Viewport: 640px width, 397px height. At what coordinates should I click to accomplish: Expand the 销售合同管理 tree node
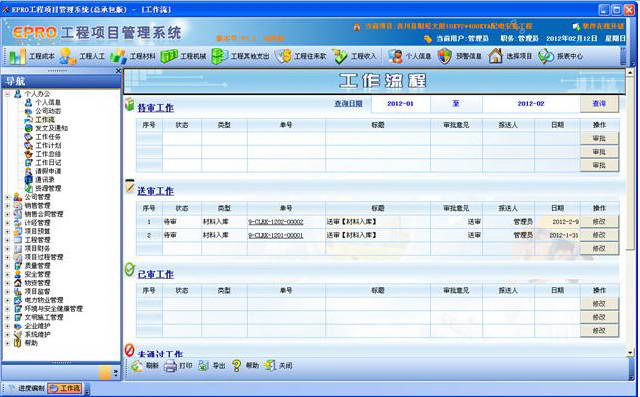point(7,214)
